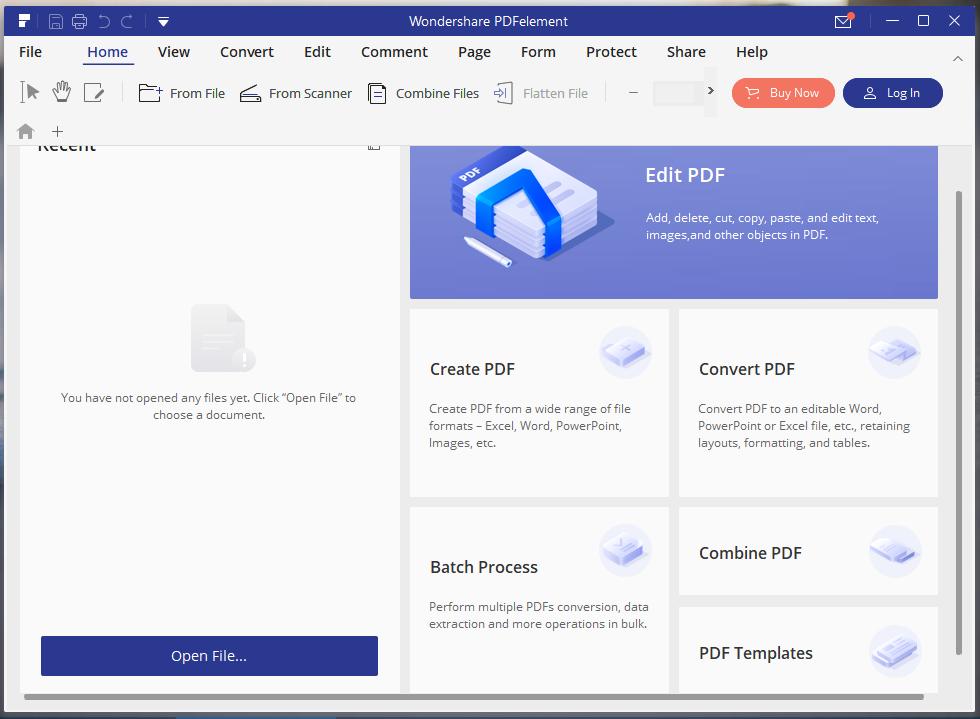Click the PDFelement logo icon
This screenshot has height=719, width=980.
pos(24,21)
